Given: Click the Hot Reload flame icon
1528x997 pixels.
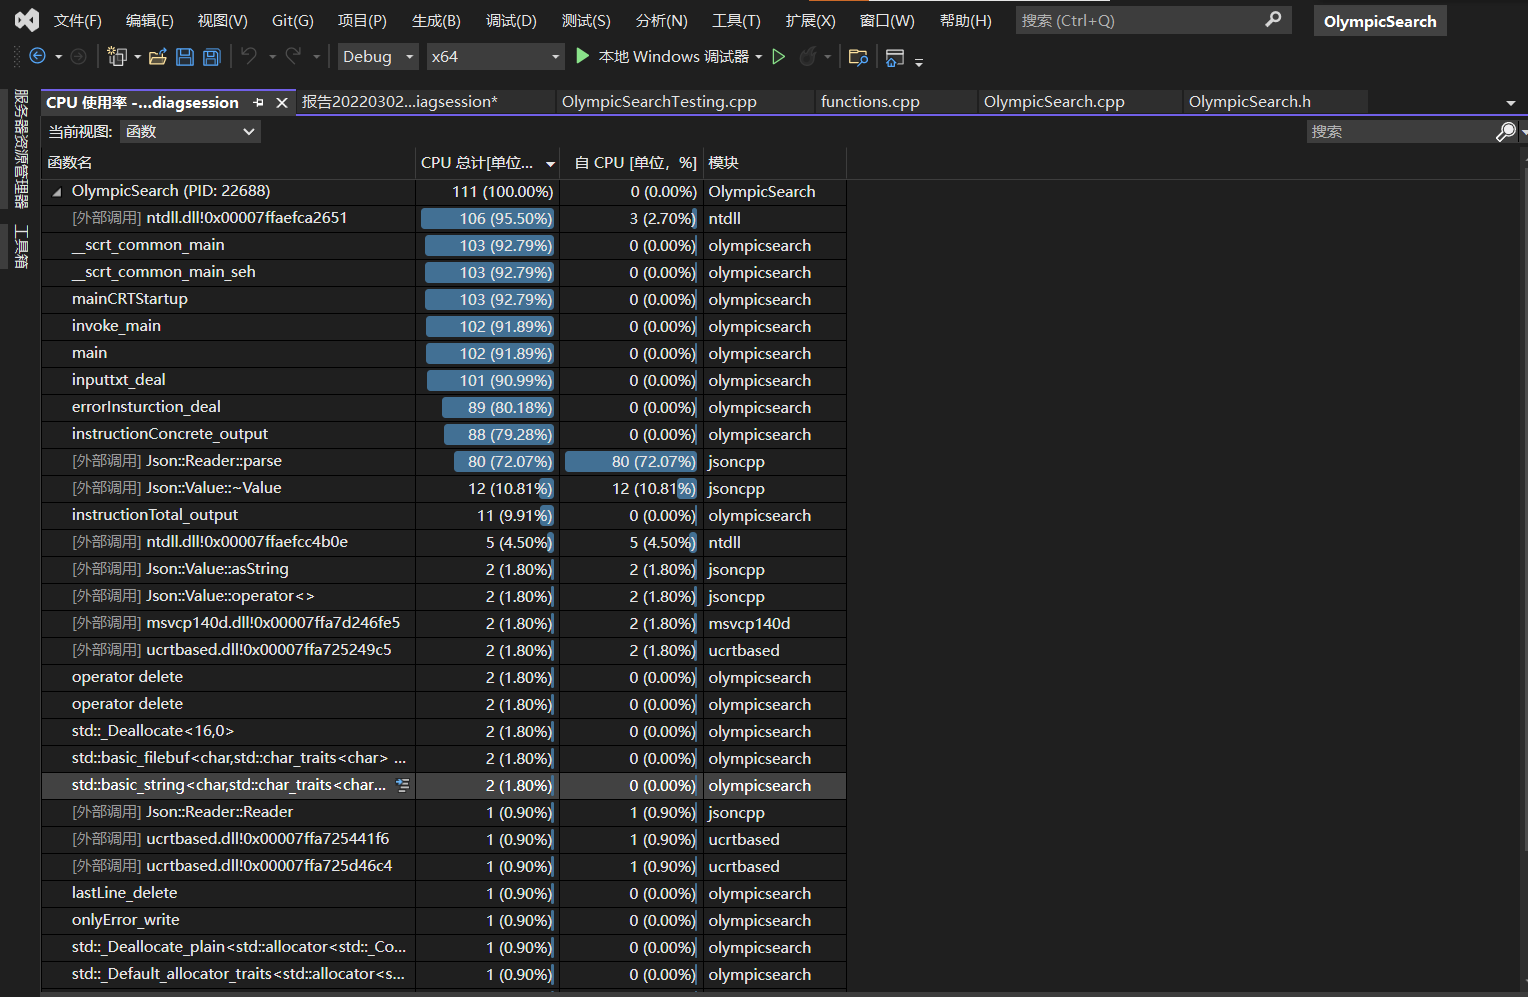Looking at the screenshot, I should 808,57.
